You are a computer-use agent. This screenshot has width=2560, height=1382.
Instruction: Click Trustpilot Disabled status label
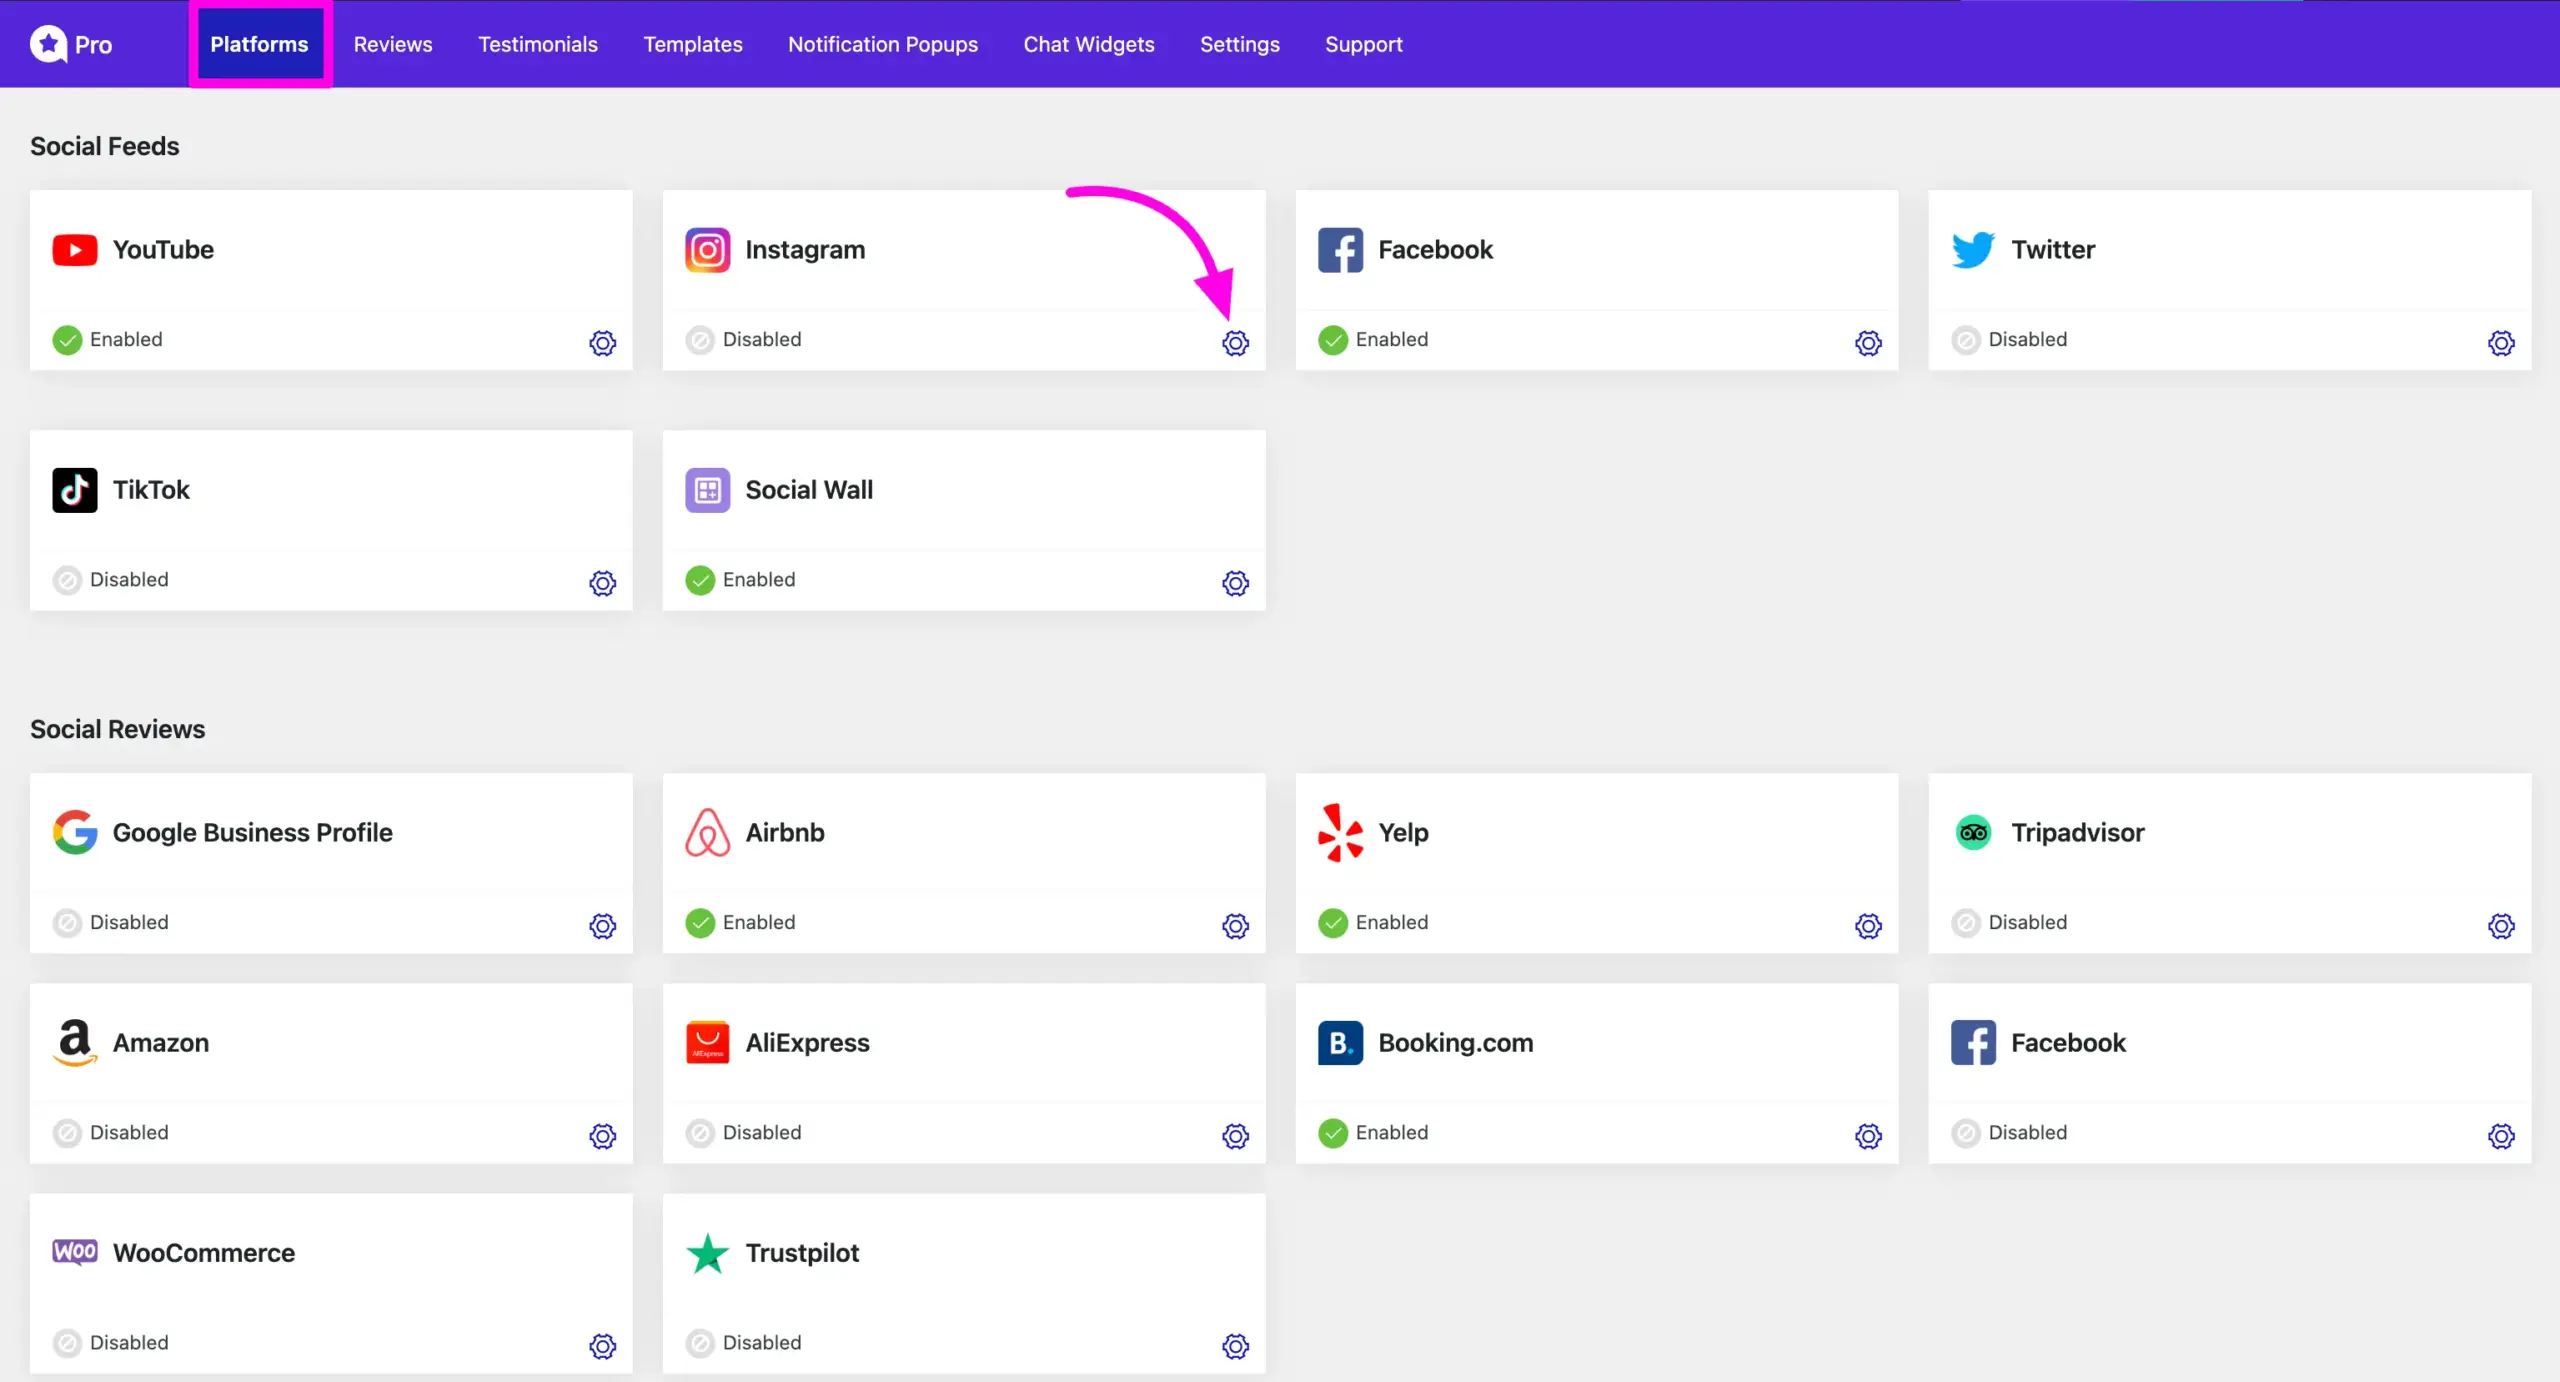[762, 1342]
